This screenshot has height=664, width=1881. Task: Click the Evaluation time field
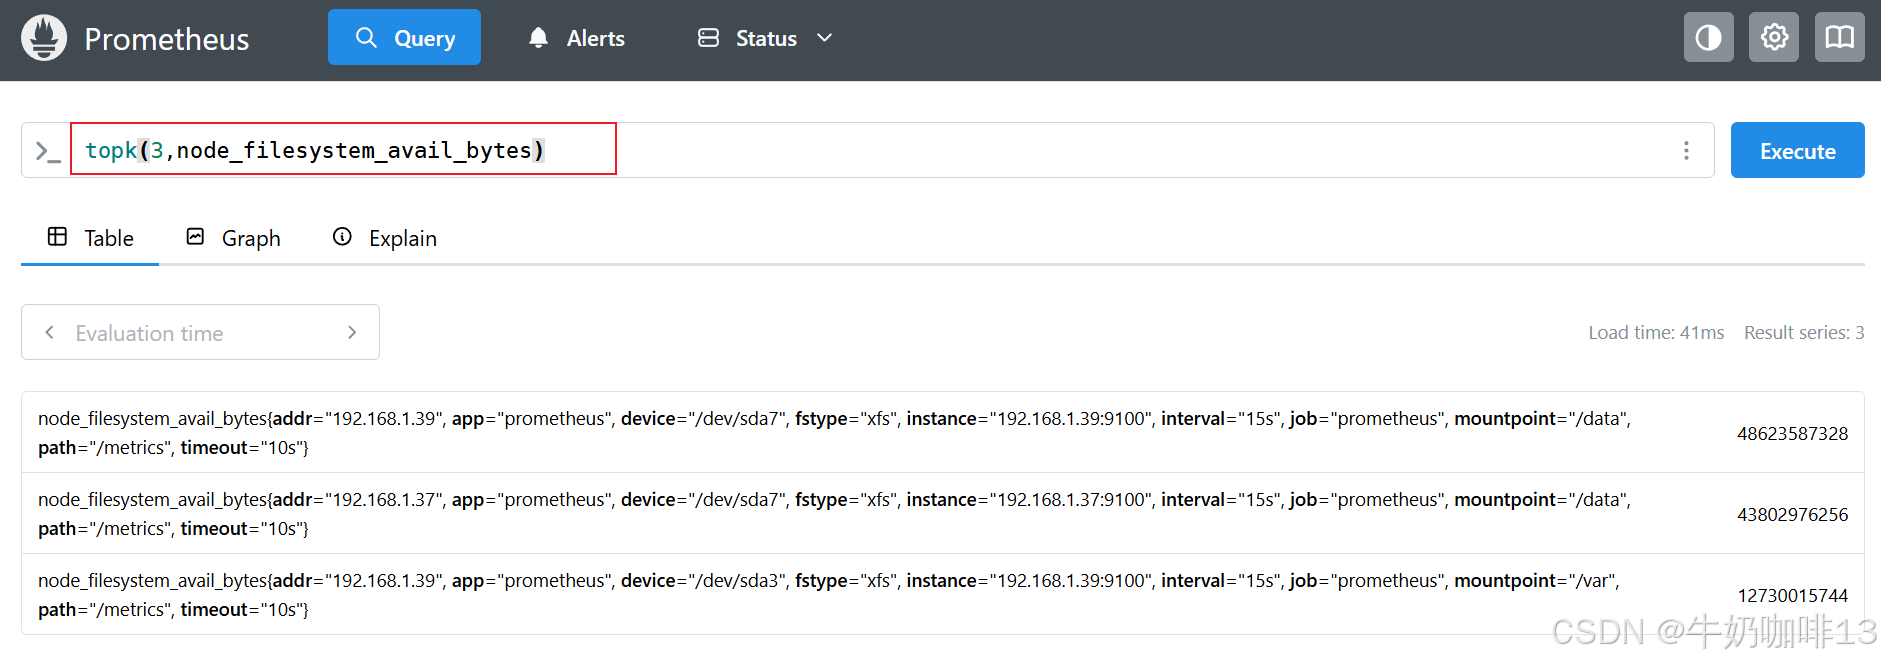(200, 332)
